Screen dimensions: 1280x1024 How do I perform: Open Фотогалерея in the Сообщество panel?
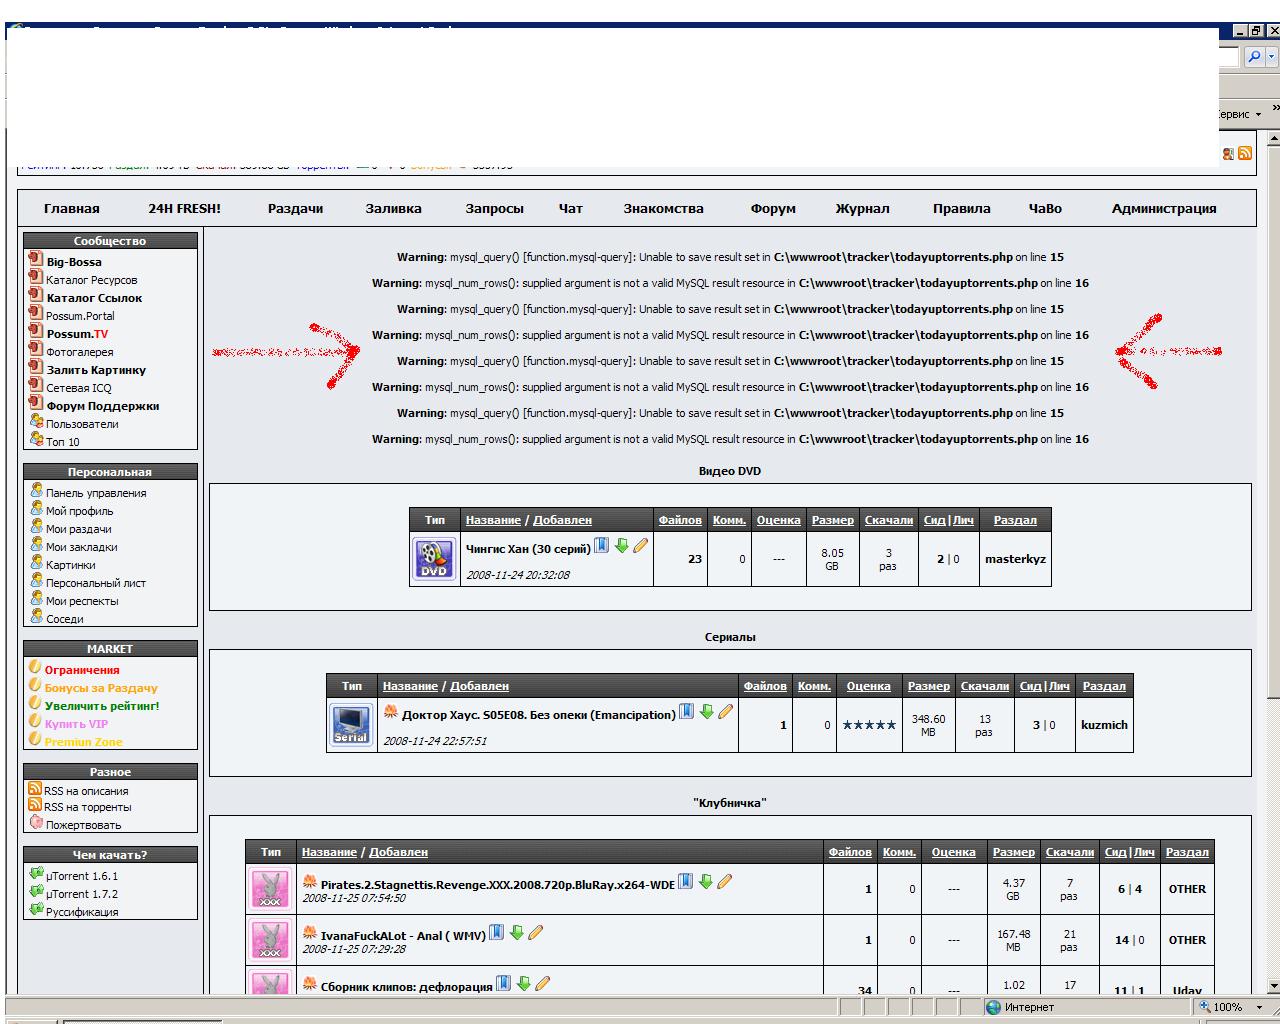pyautogui.click(x=80, y=352)
